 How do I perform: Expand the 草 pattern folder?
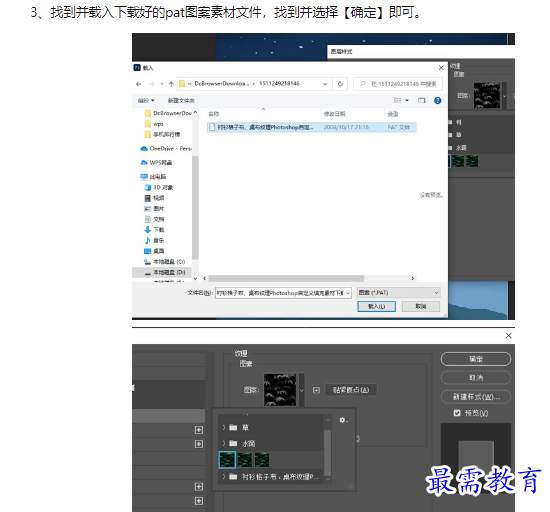click(223, 427)
